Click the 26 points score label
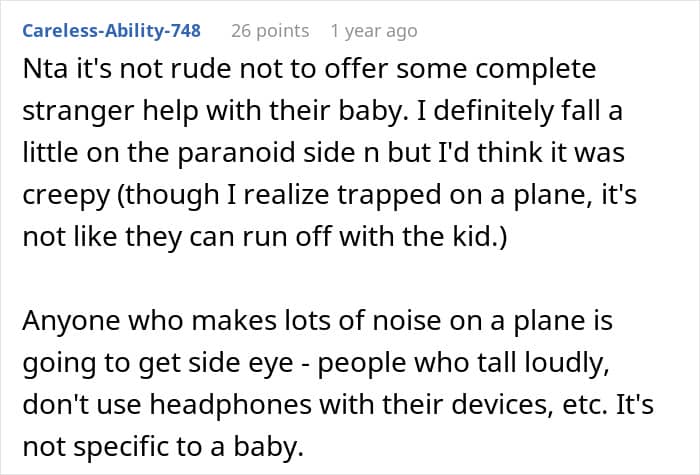Image resolution: width=700 pixels, height=475 pixels. [270, 31]
